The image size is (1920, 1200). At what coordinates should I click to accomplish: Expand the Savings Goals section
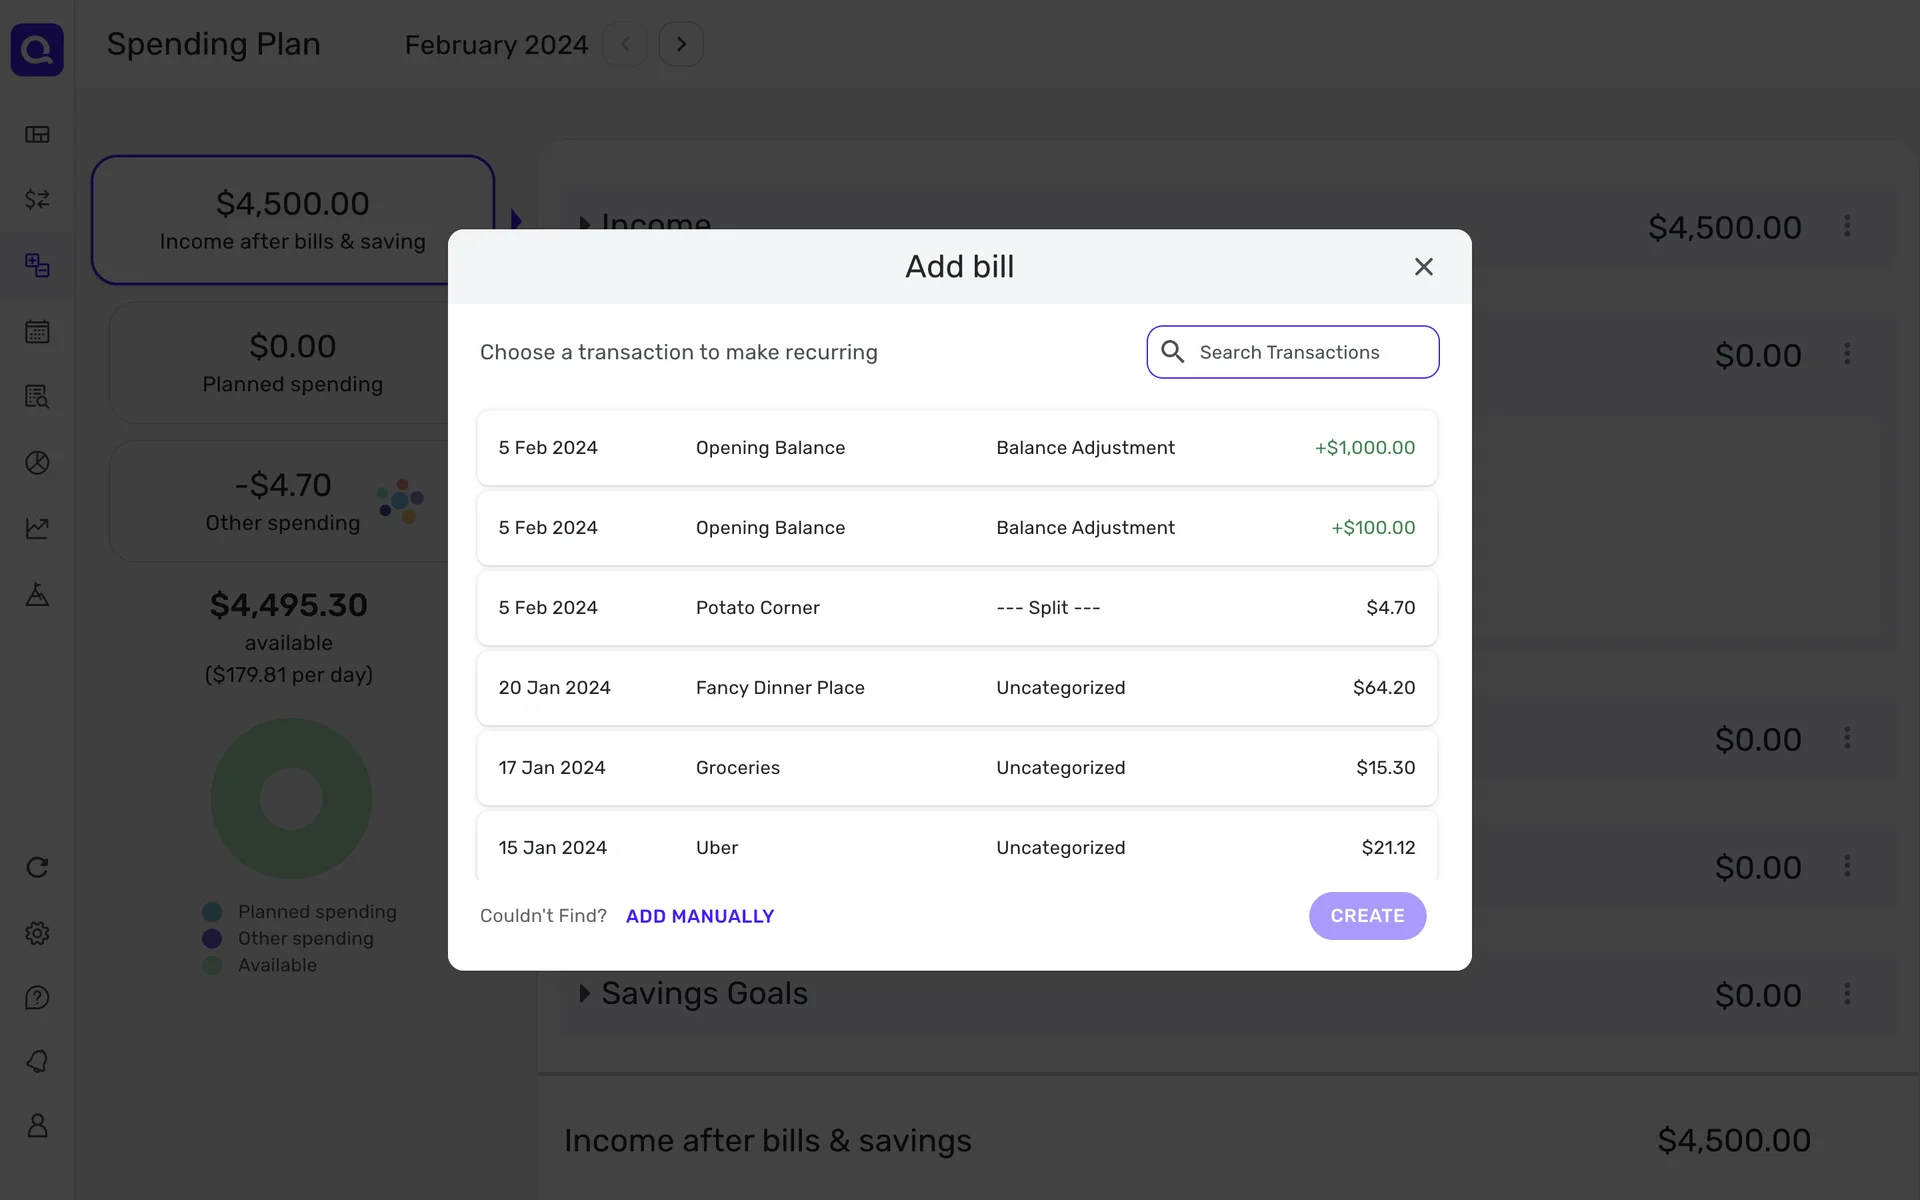584,993
